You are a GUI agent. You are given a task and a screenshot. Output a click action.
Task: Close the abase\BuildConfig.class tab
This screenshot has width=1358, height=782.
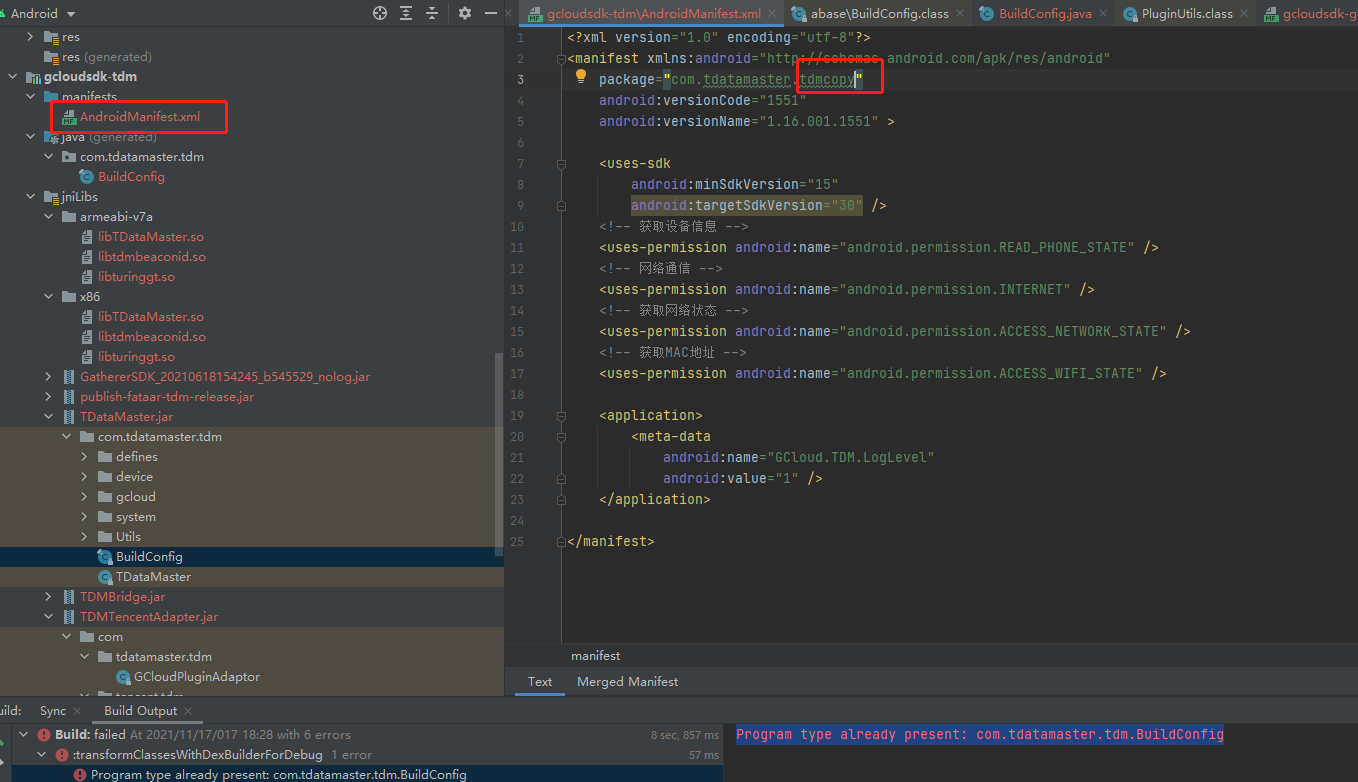point(960,14)
